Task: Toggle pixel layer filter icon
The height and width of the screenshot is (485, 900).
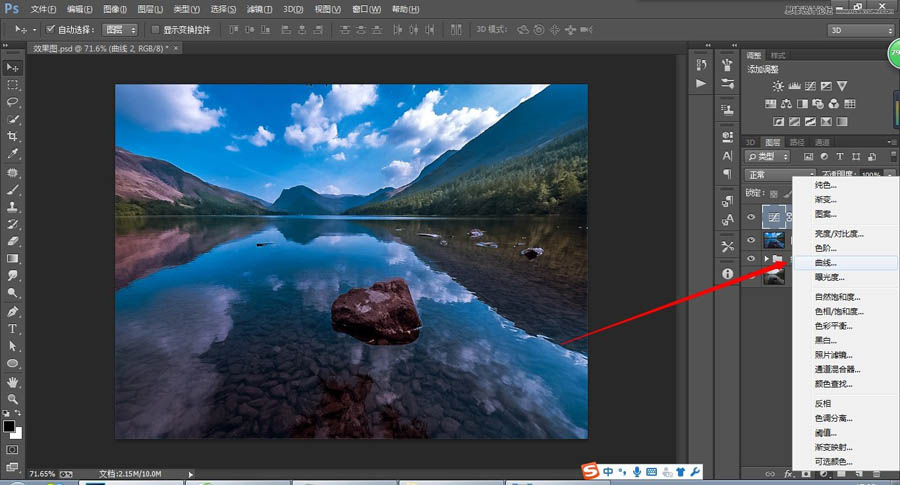Action: click(808, 157)
